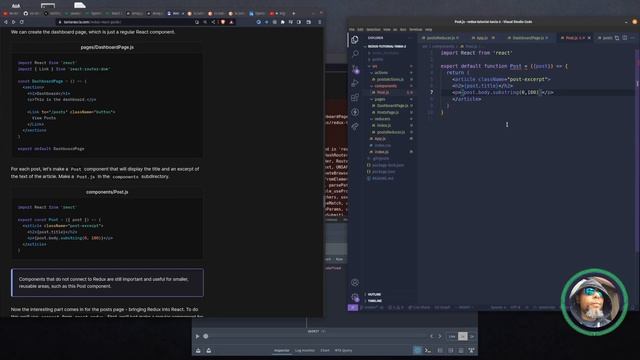This screenshot has height=360, width=640.
Task: Go back in the browser
Action: 6,22
